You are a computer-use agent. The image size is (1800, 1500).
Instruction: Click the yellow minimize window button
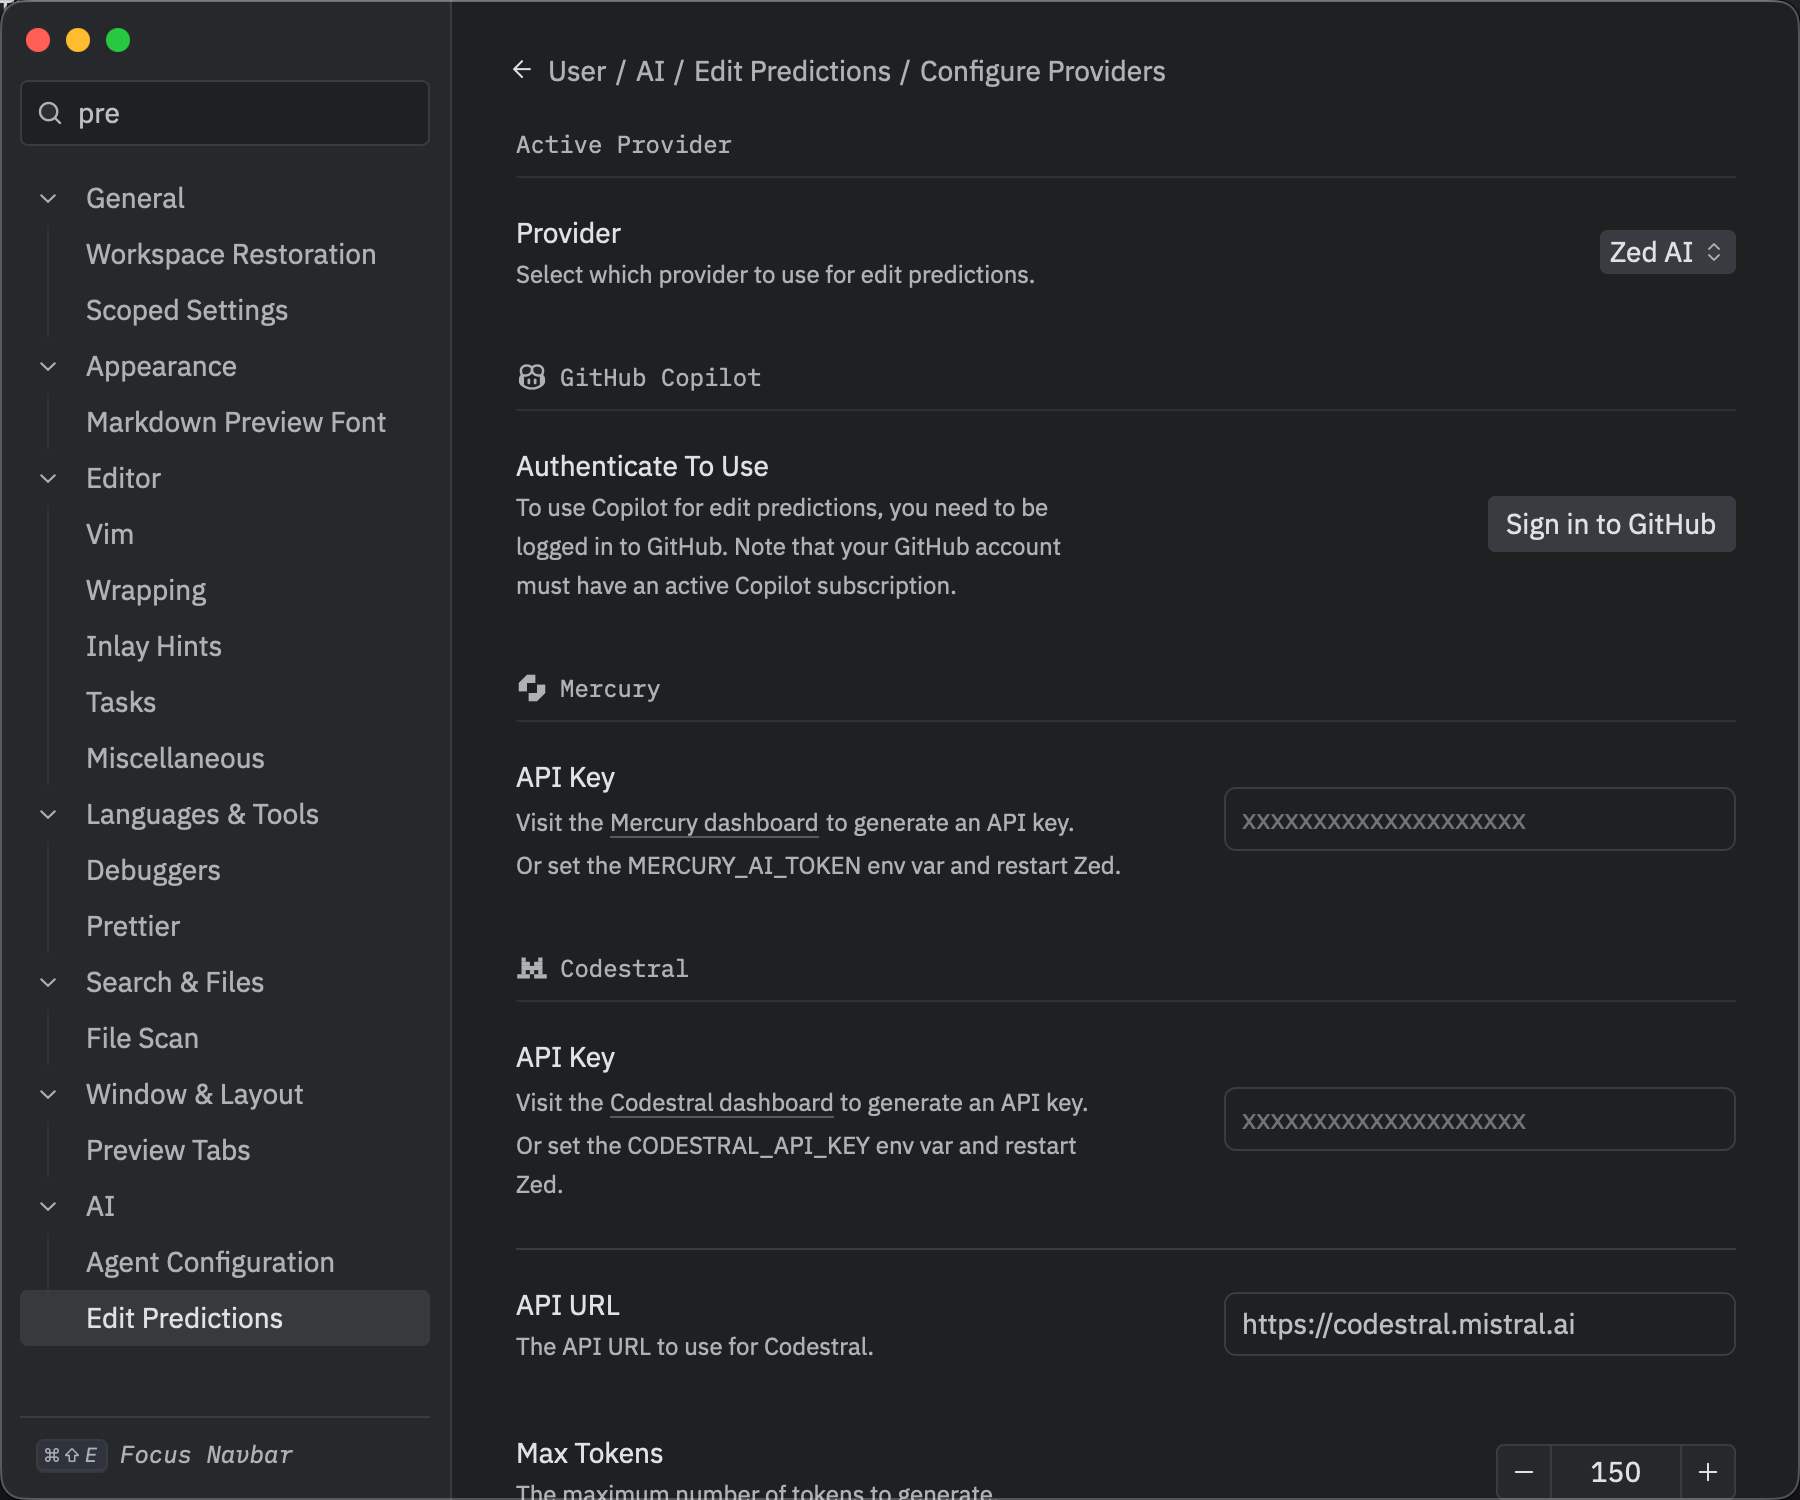[x=78, y=40]
